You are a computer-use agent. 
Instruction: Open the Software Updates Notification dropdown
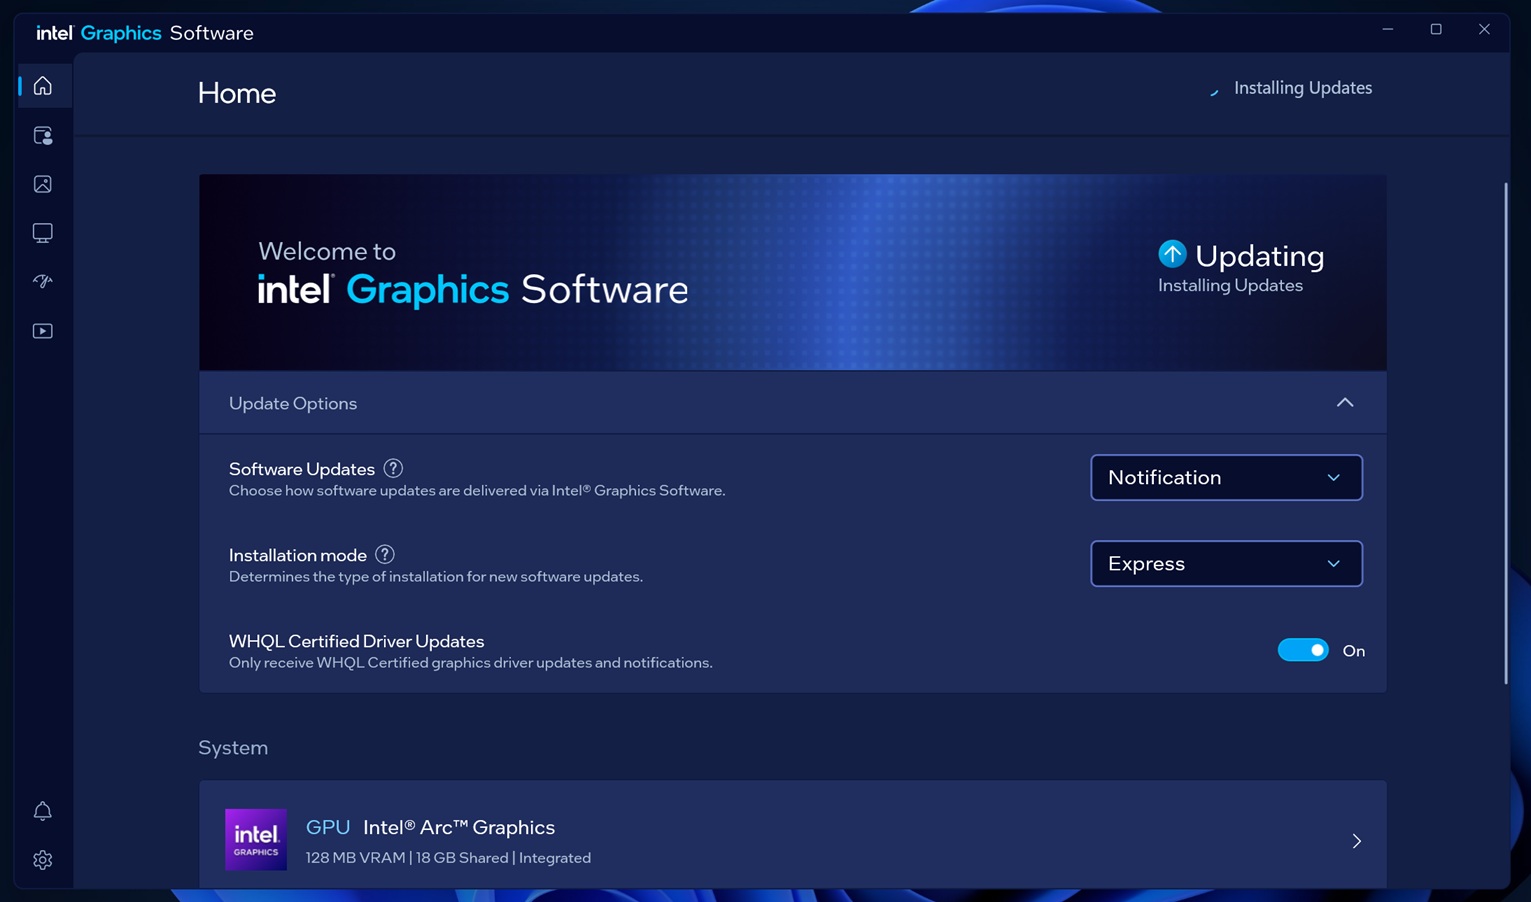click(x=1226, y=478)
